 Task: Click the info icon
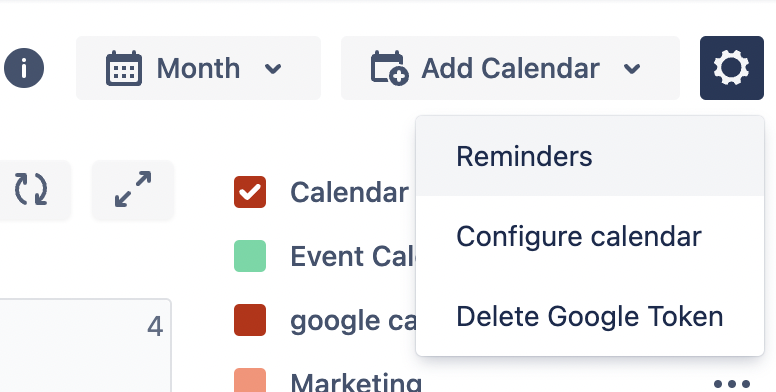tap(24, 68)
